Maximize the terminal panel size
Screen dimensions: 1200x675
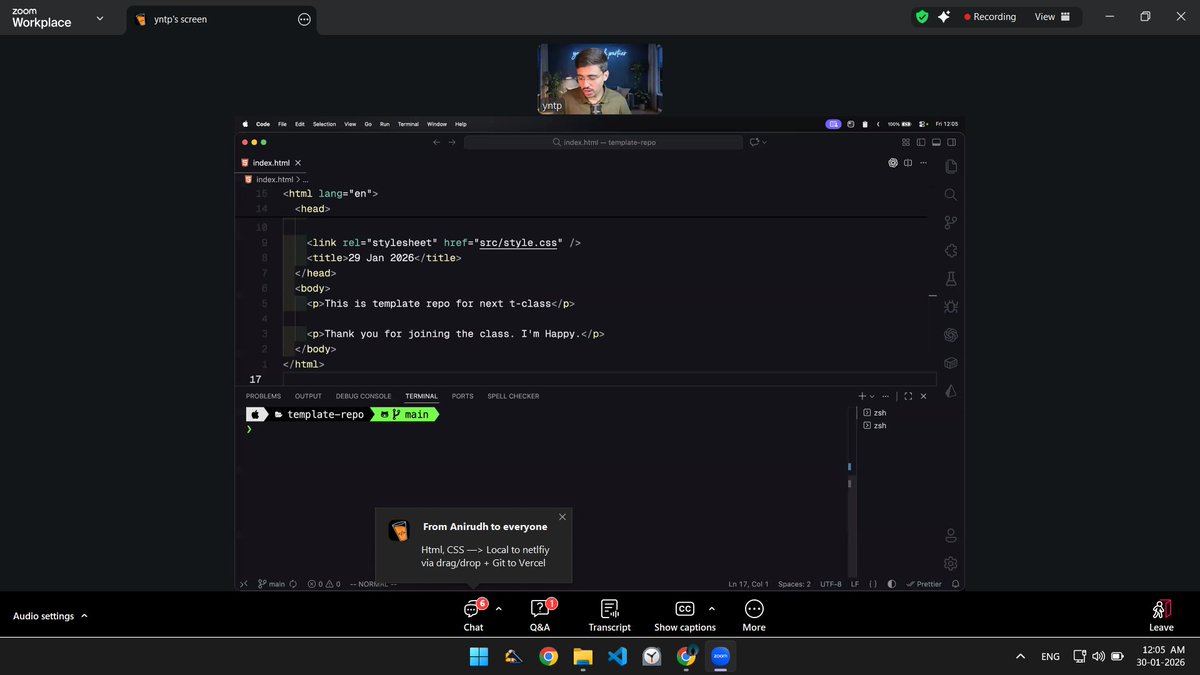tap(908, 396)
